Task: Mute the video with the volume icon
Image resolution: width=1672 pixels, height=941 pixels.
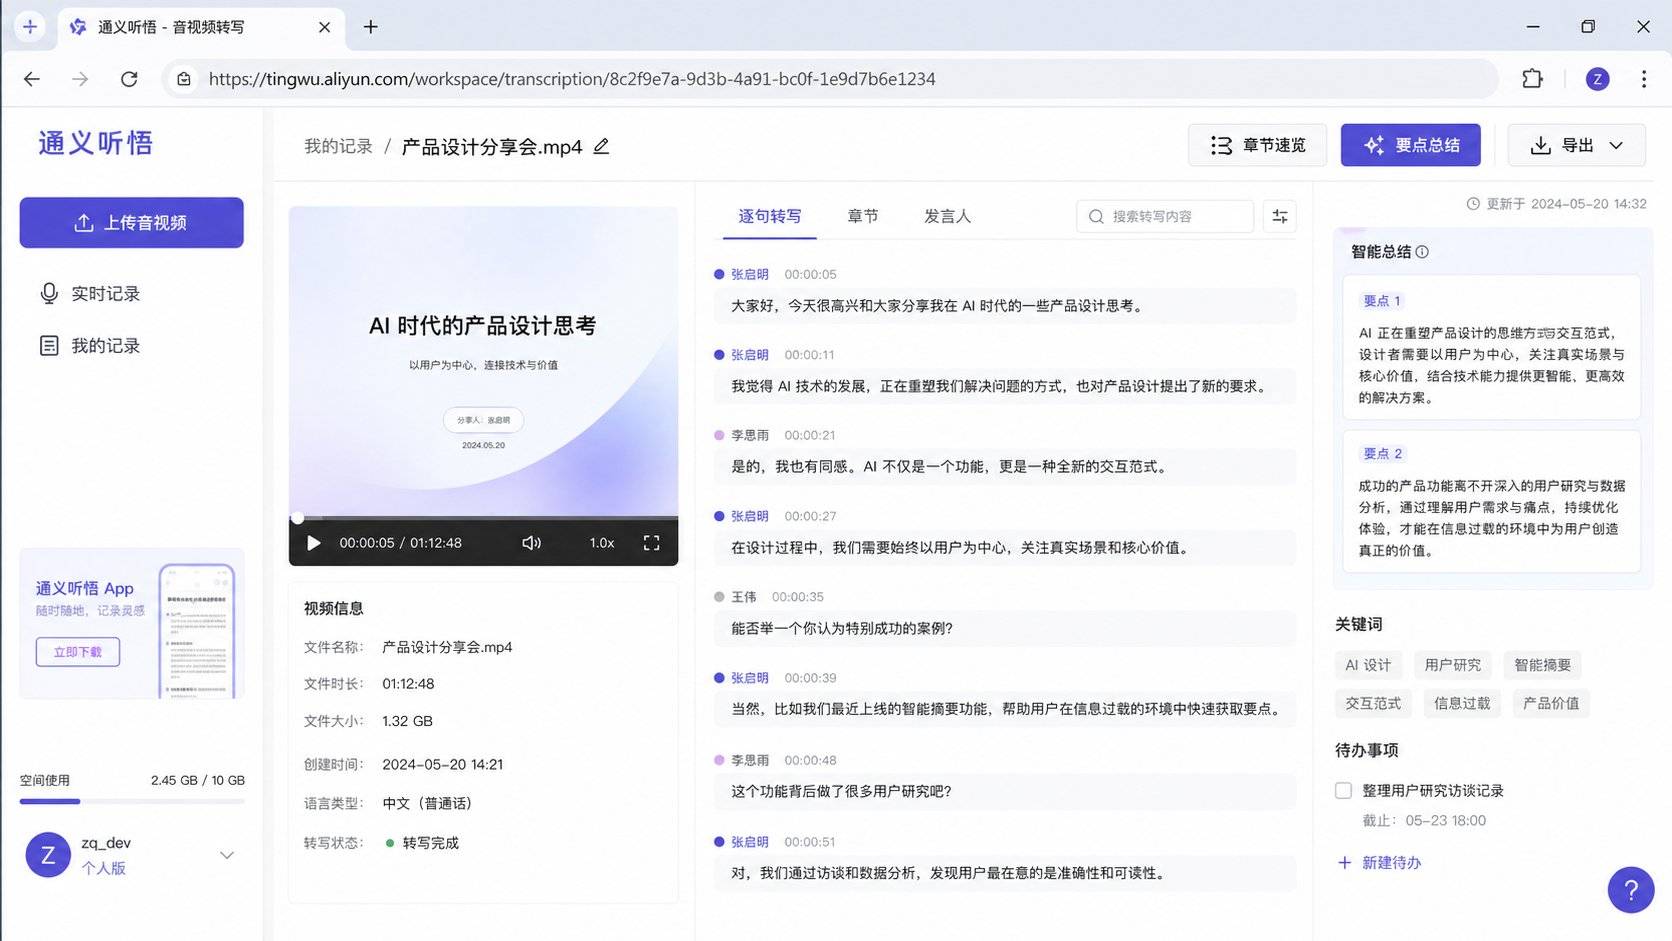Action: point(531,543)
